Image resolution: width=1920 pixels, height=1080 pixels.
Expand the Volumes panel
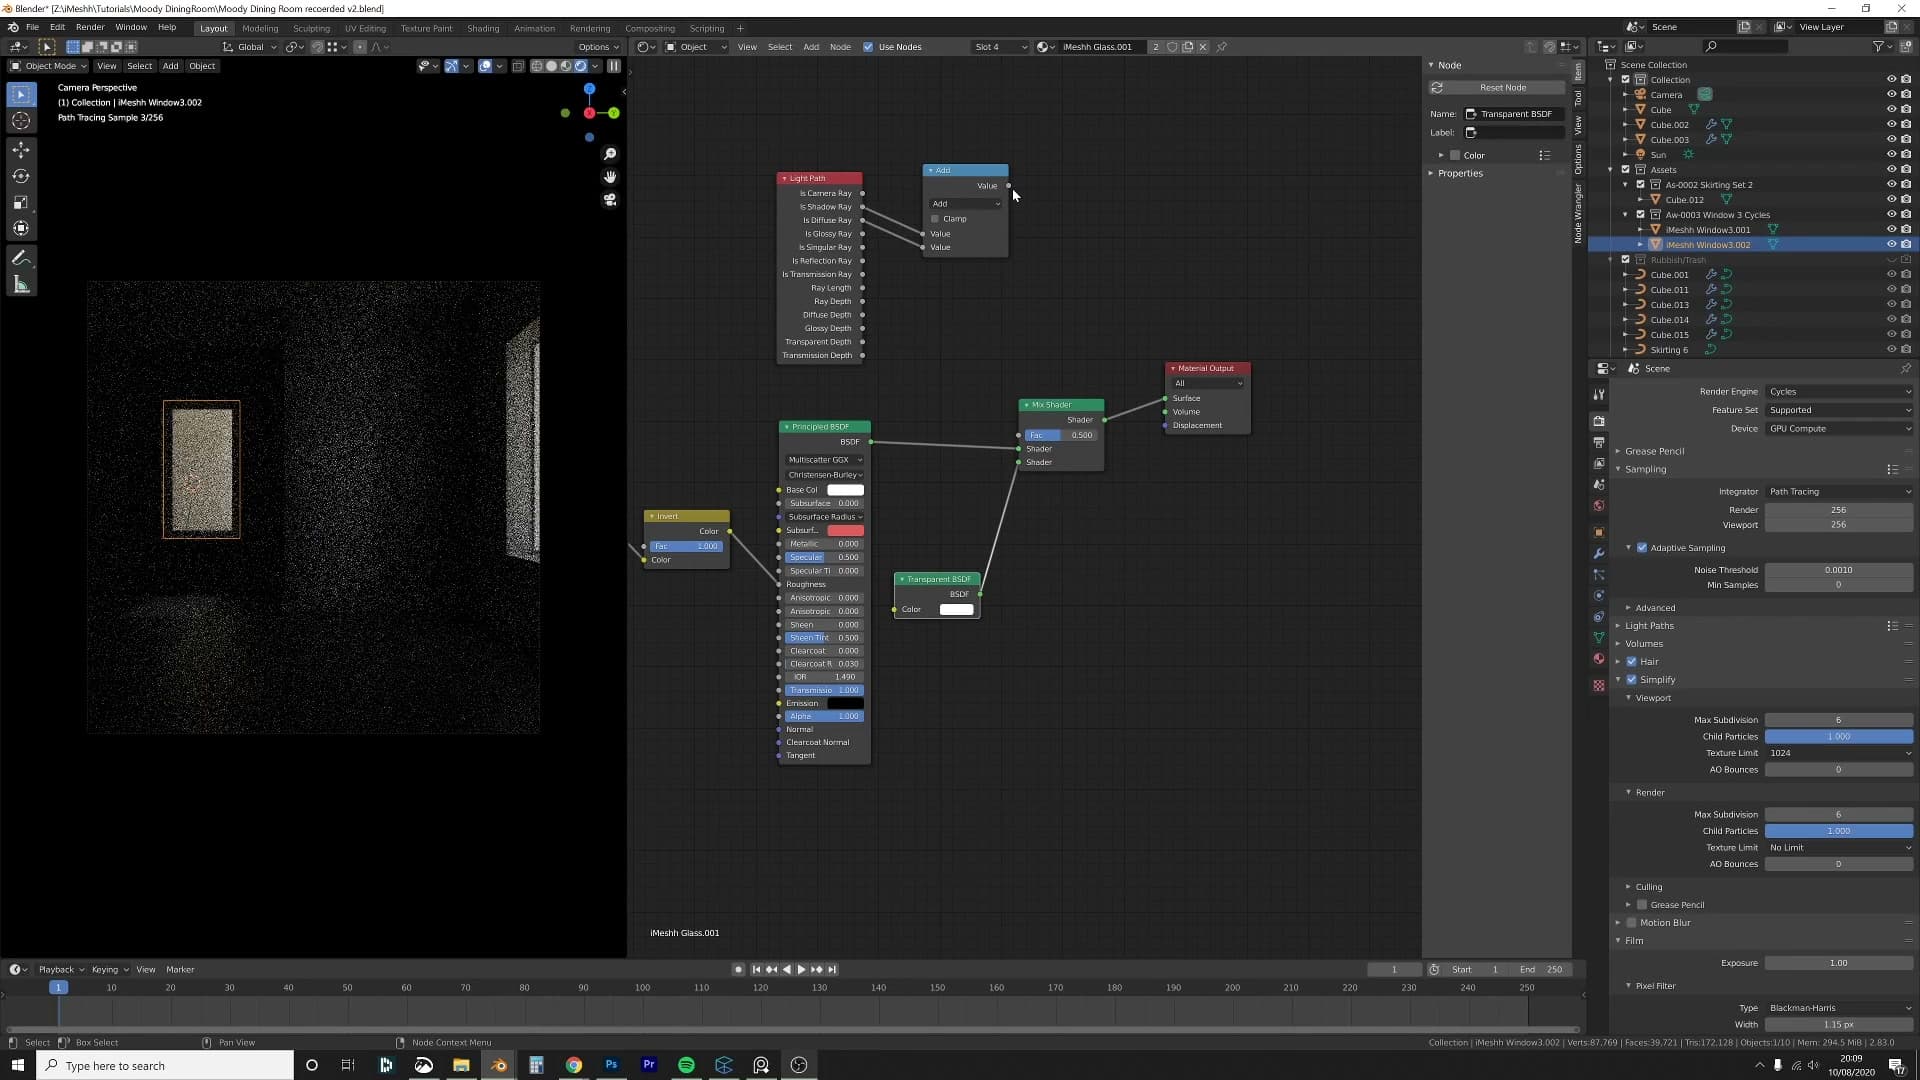(x=1643, y=644)
